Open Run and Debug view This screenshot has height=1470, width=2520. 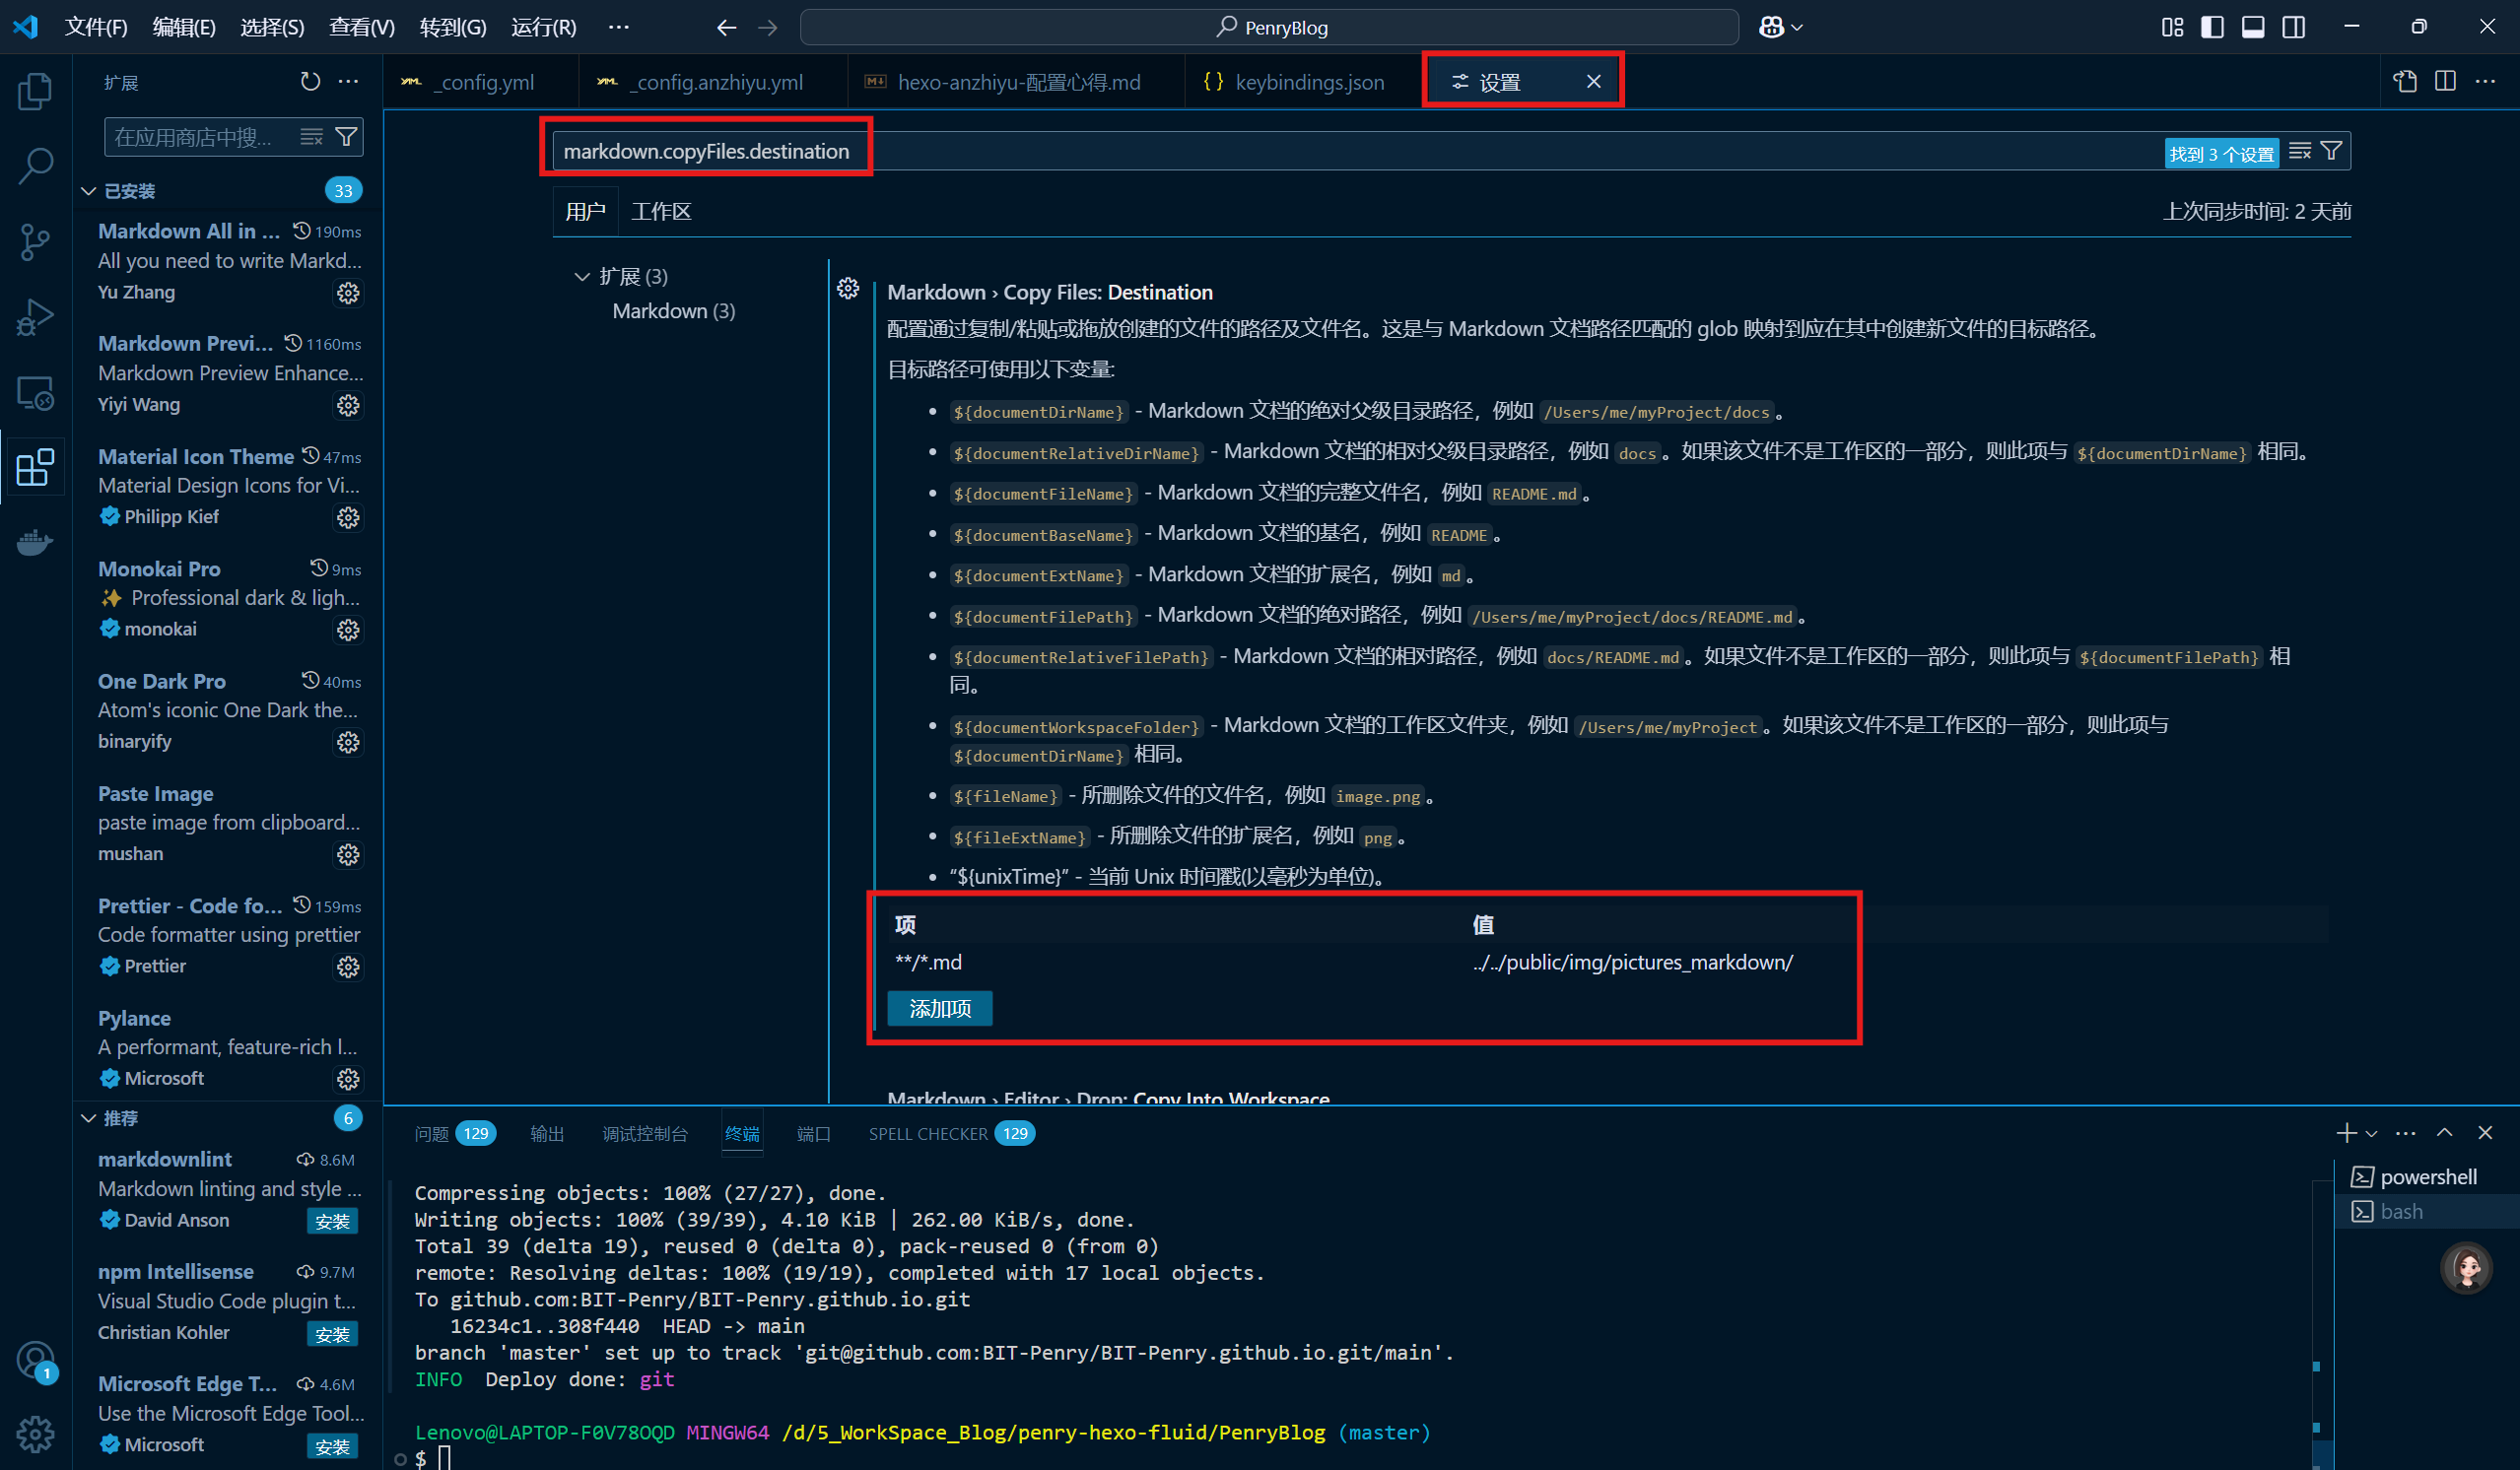(35, 317)
